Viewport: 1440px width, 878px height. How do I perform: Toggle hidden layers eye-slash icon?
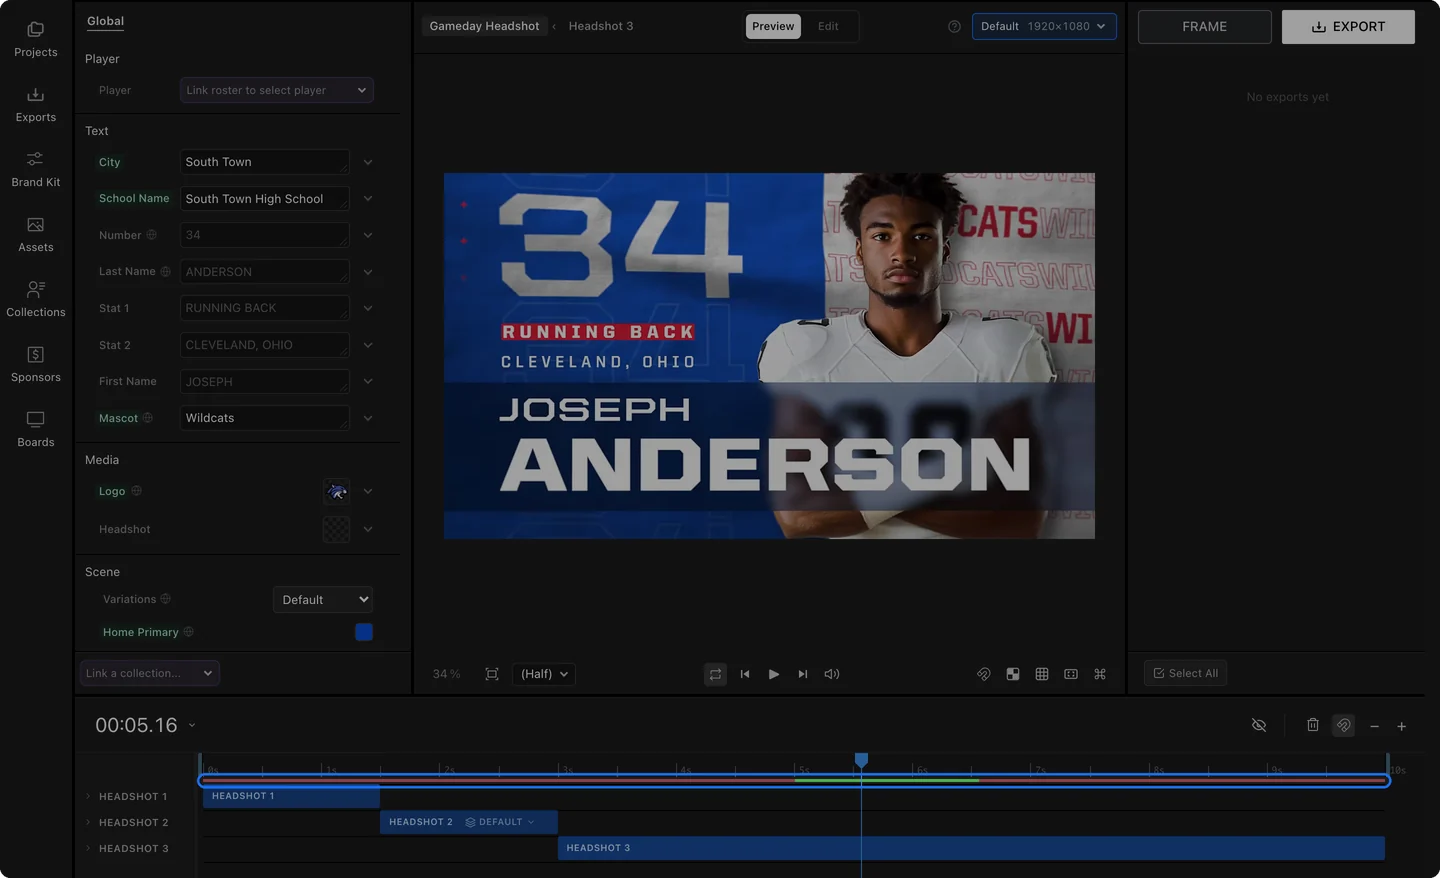[x=1259, y=725]
